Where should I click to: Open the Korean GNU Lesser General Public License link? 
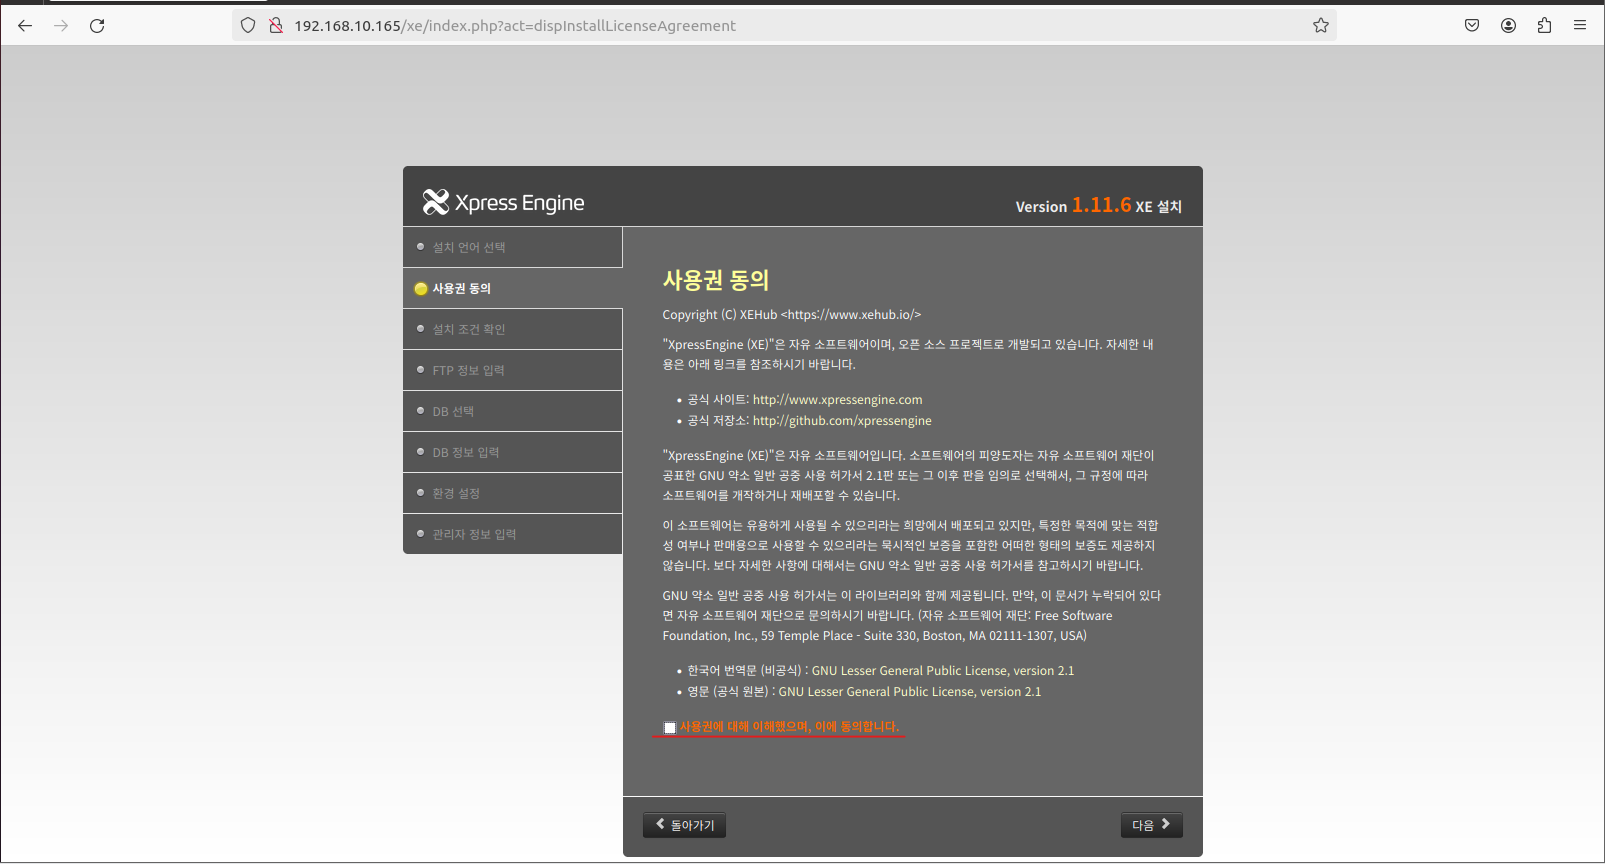(x=943, y=671)
